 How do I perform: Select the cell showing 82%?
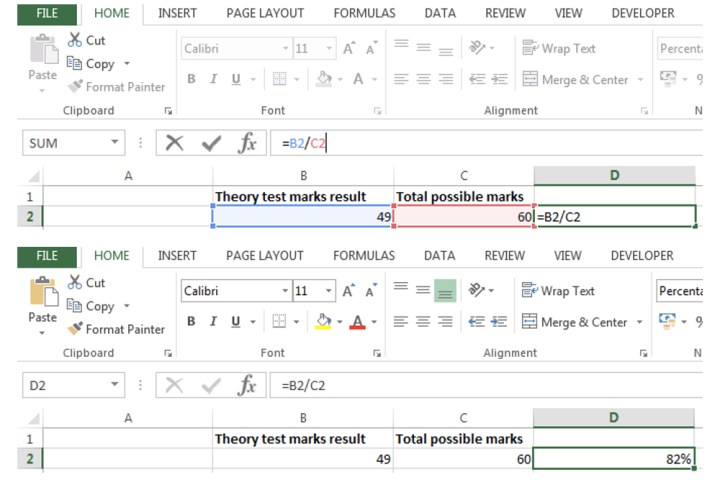click(x=614, y=459)
